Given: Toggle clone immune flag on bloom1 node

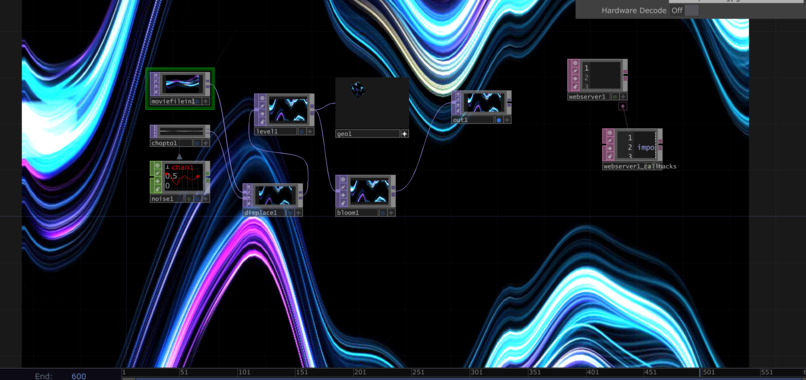Looking at the screenshot, I should pyautogui.click(x=343, y=187).
